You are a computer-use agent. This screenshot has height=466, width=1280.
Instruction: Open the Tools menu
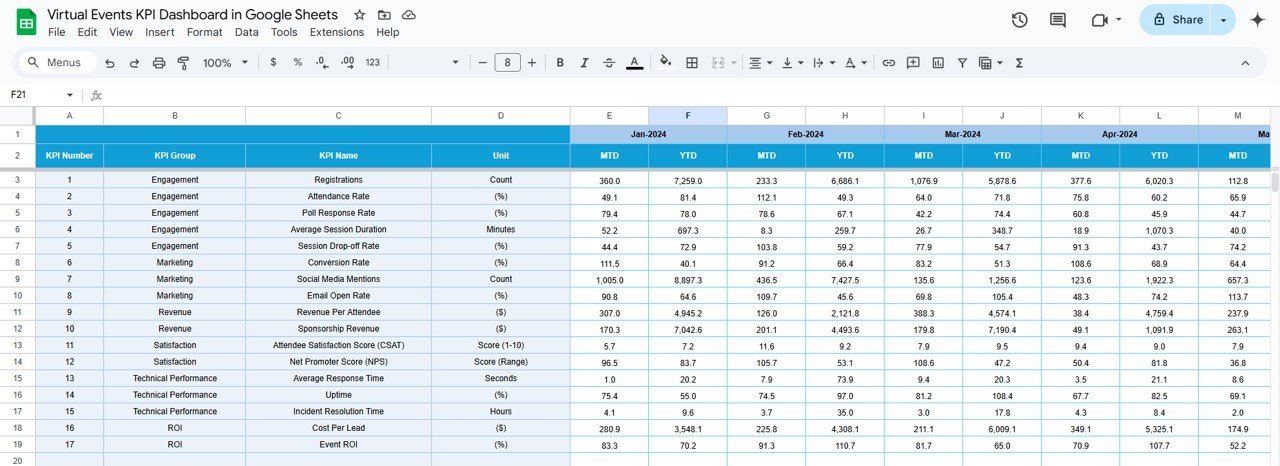point(284,32)
